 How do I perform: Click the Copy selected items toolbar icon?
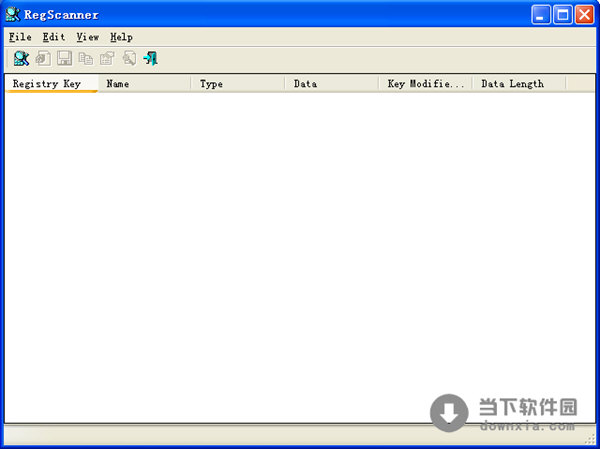(x=86, y=59)
